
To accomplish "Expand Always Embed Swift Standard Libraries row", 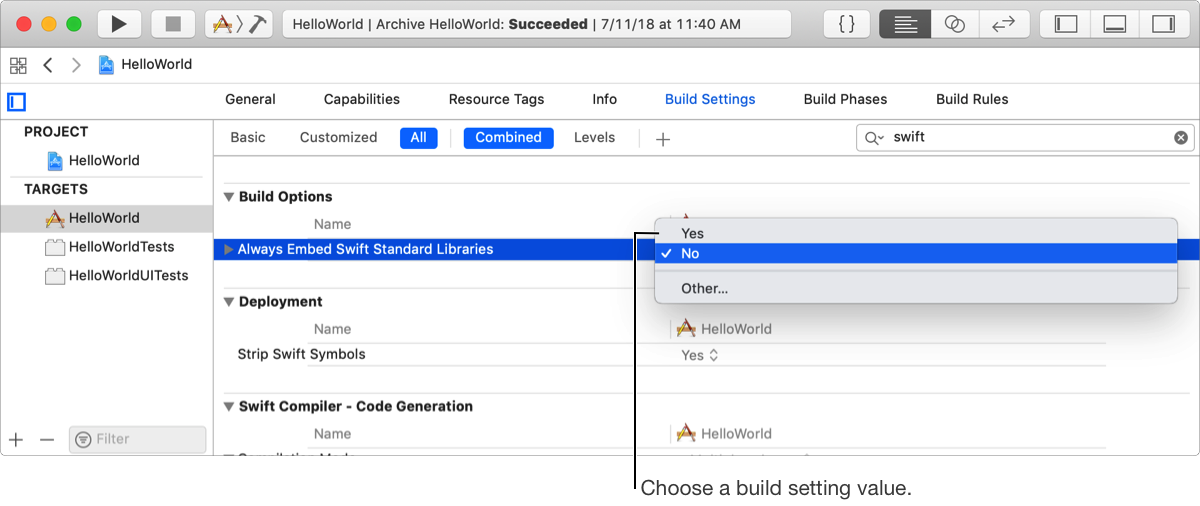I will tap(228, 249).
